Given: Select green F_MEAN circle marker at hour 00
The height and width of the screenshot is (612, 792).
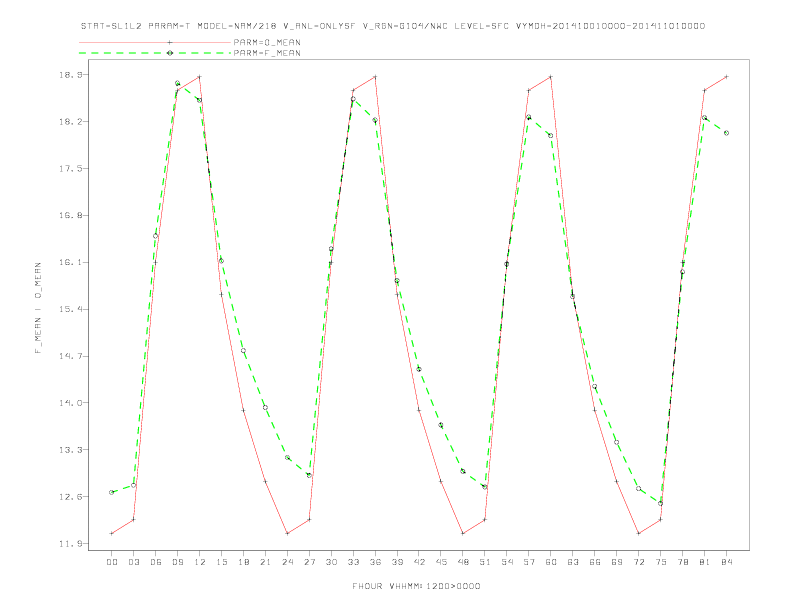Looking at the screenshot, I should [112, 492].
